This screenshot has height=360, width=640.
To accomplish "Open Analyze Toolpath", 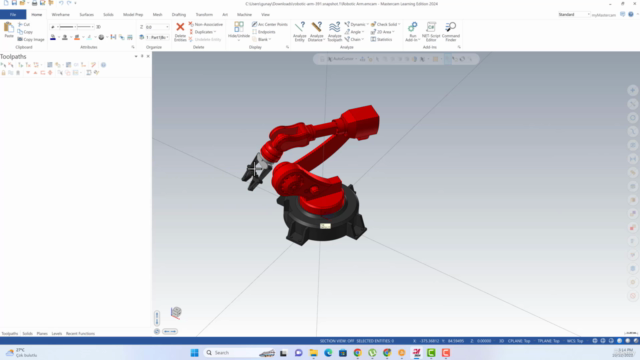I will (x=334, y=31).
